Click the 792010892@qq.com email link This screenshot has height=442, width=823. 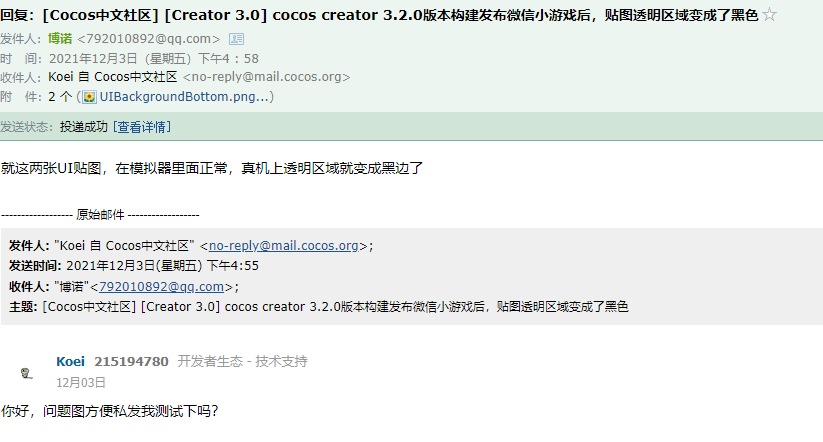161,287
